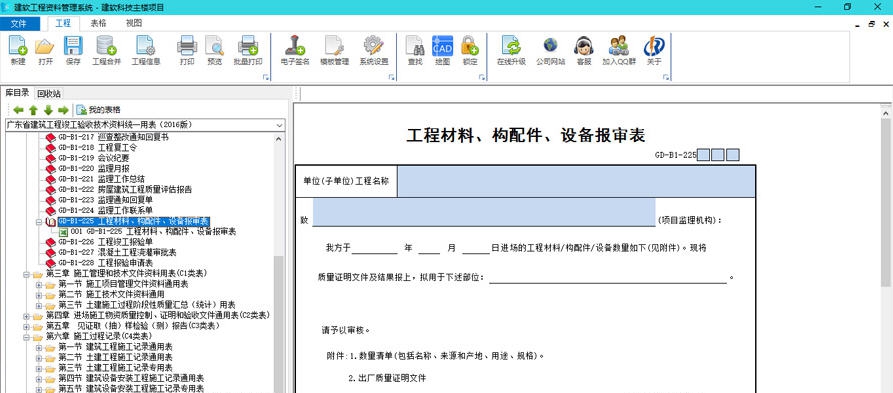
Task: Select GD-B1-223 监理通知回复单
Action: [105, 200]
